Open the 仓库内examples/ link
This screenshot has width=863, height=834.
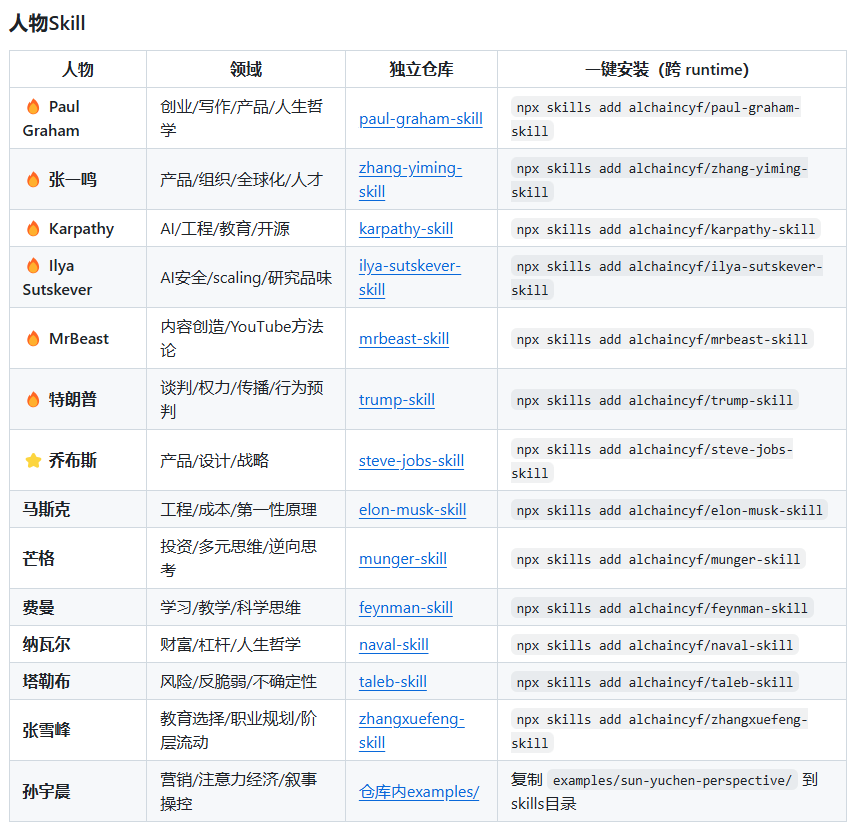[x=419, y=792]
